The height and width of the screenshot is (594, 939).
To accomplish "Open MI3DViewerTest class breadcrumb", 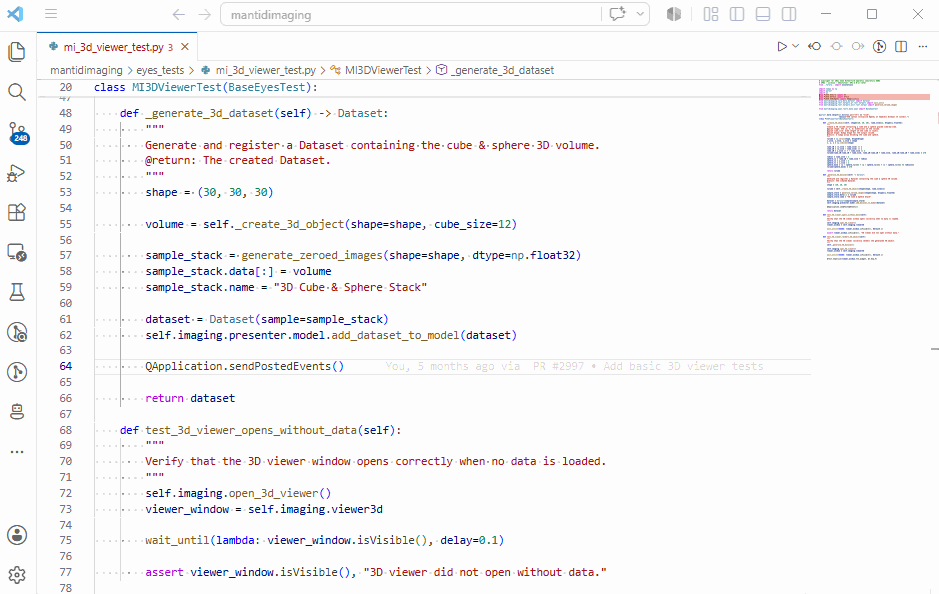I will click(375, 70).
